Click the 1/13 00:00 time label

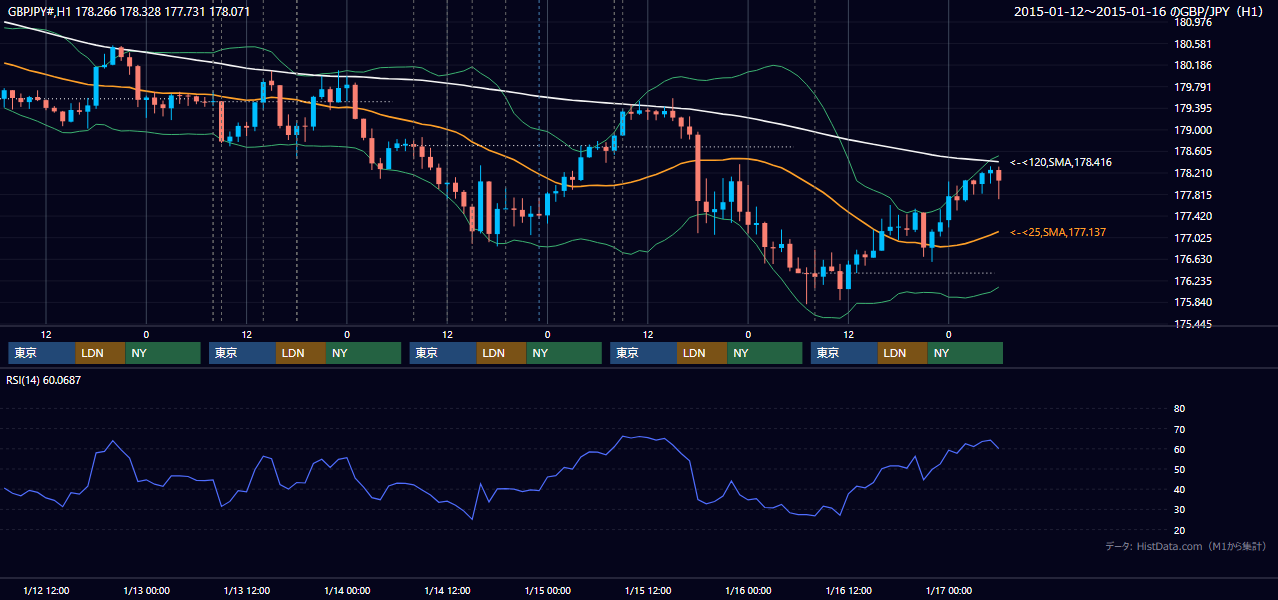[146, 590]
